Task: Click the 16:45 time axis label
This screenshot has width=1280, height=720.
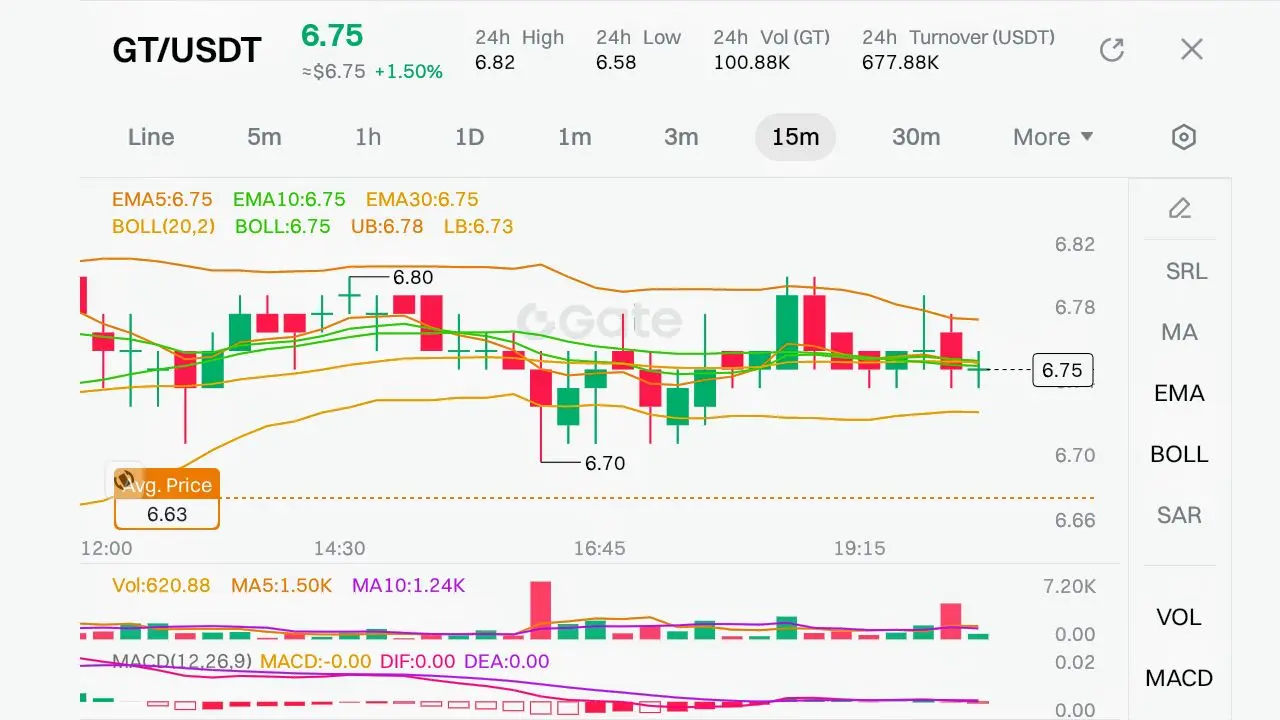Action: click(x=600, y=548)
